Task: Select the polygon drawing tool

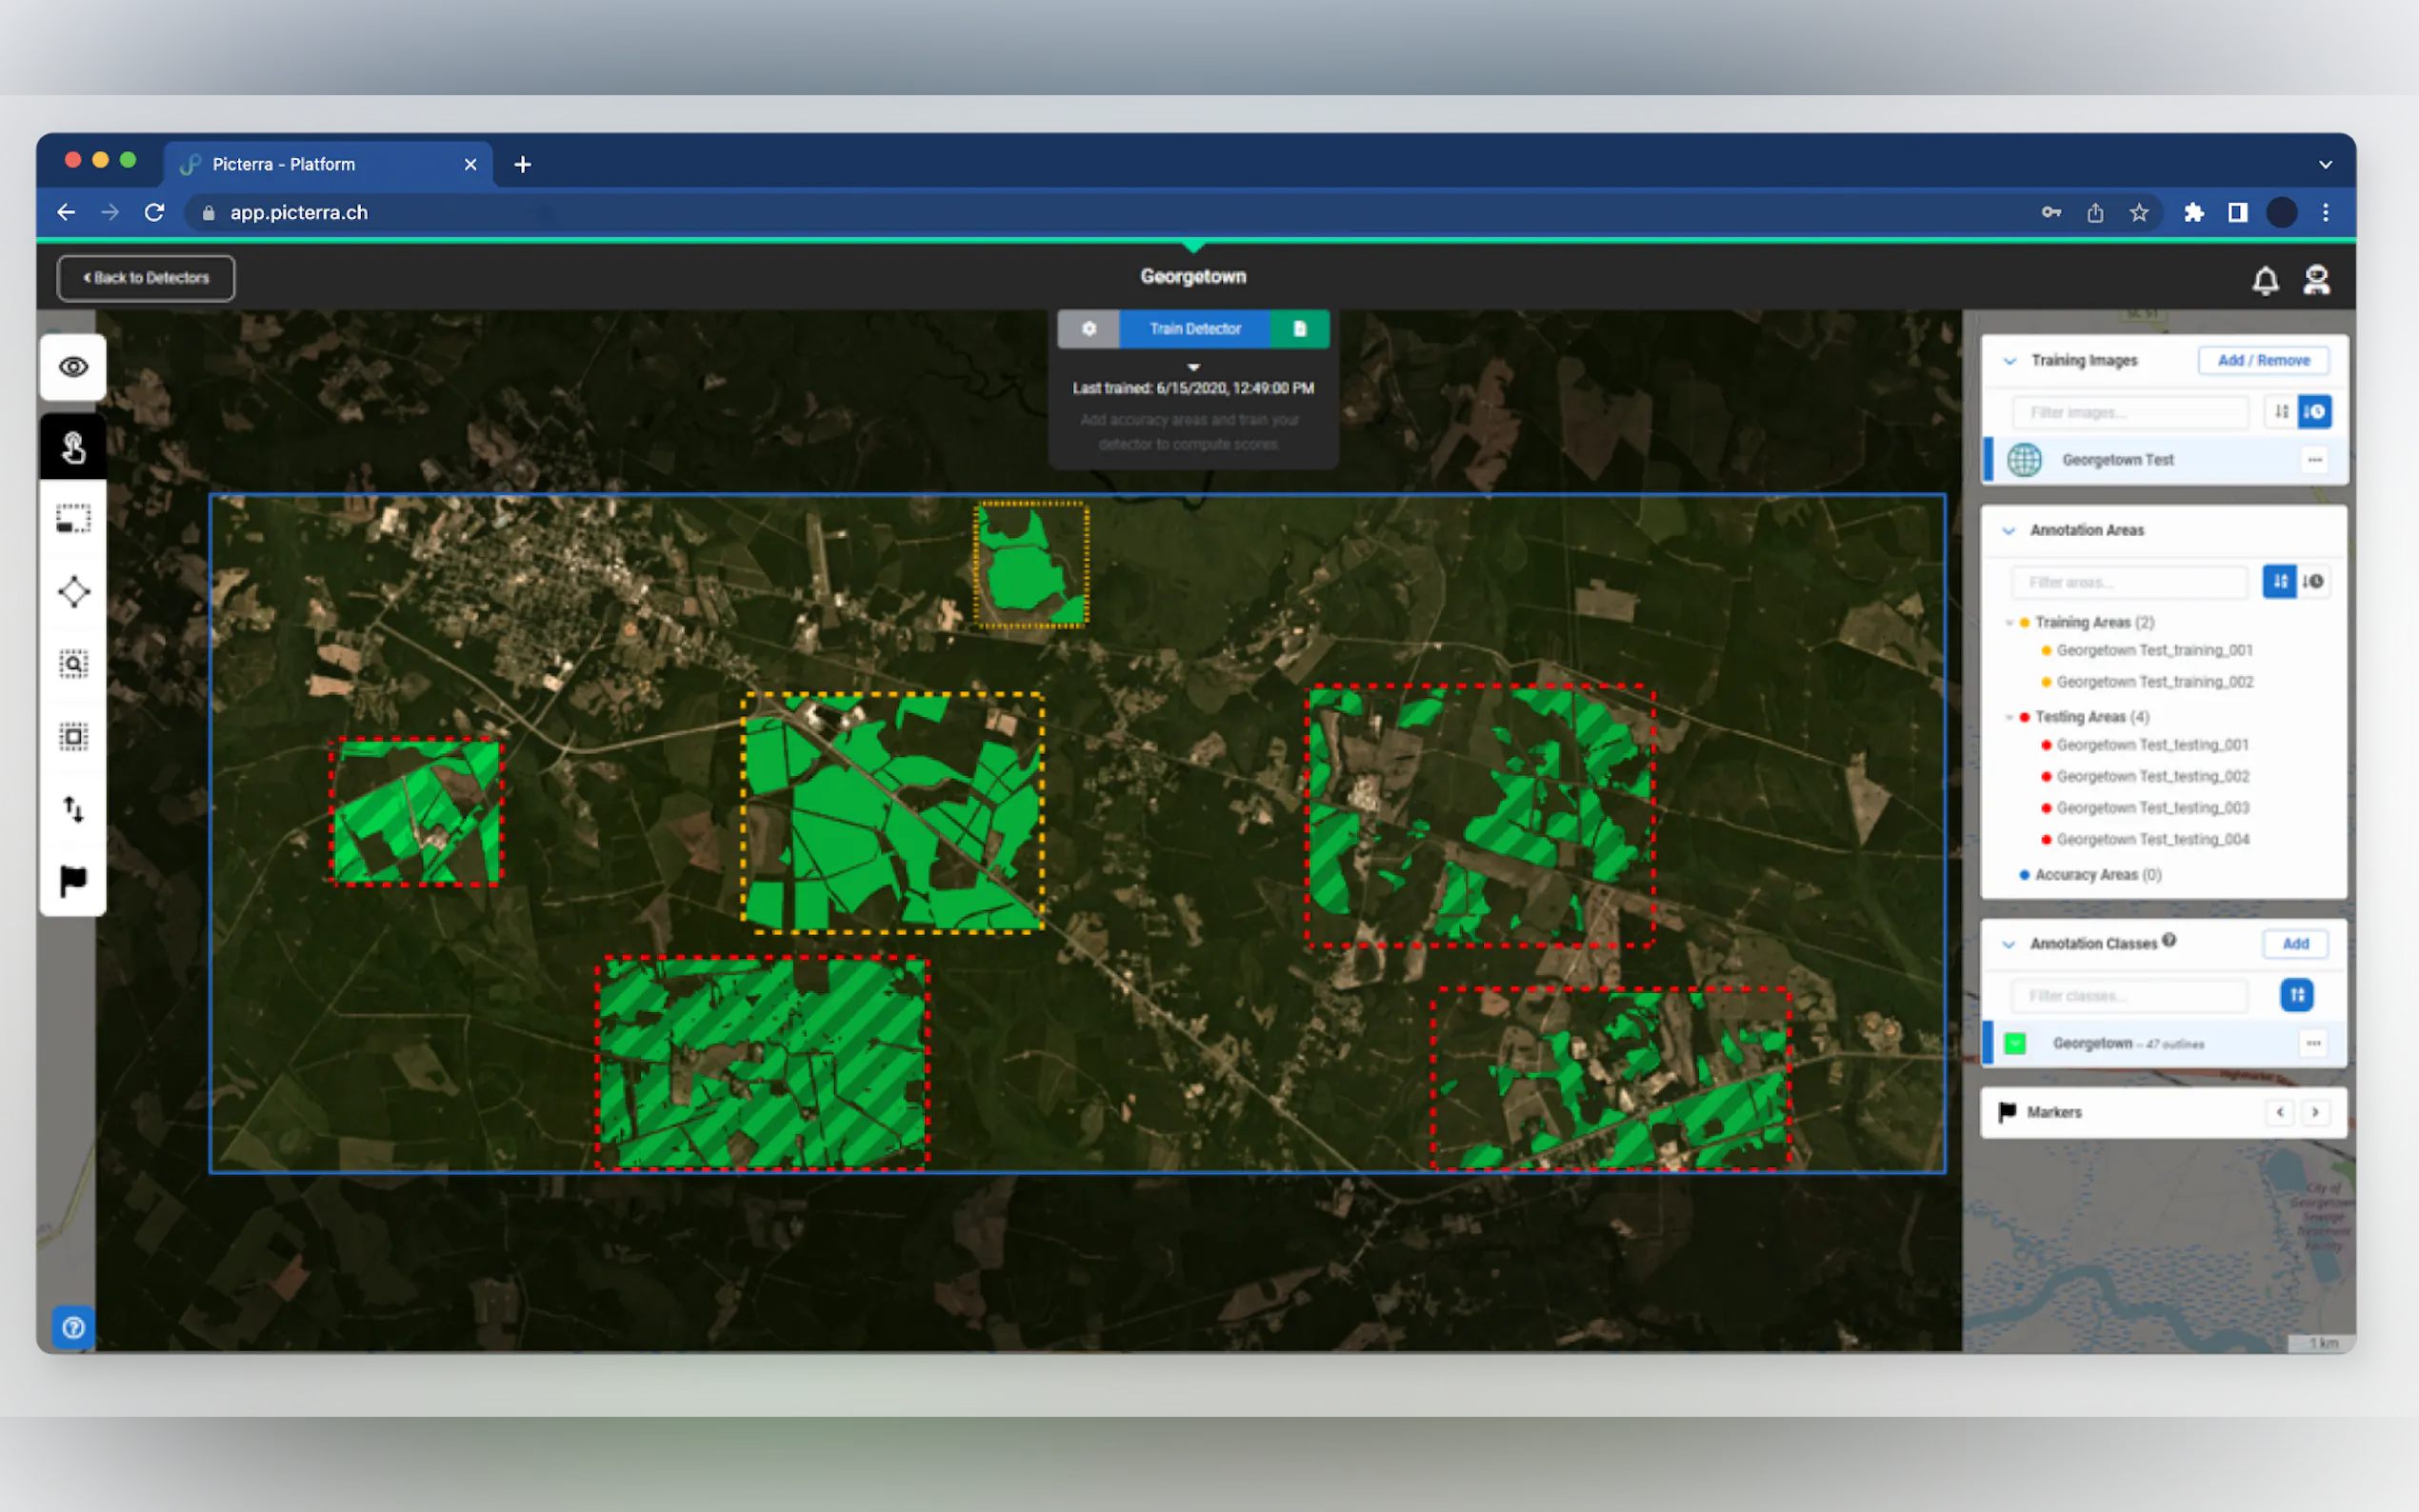Action: point(73,592)
